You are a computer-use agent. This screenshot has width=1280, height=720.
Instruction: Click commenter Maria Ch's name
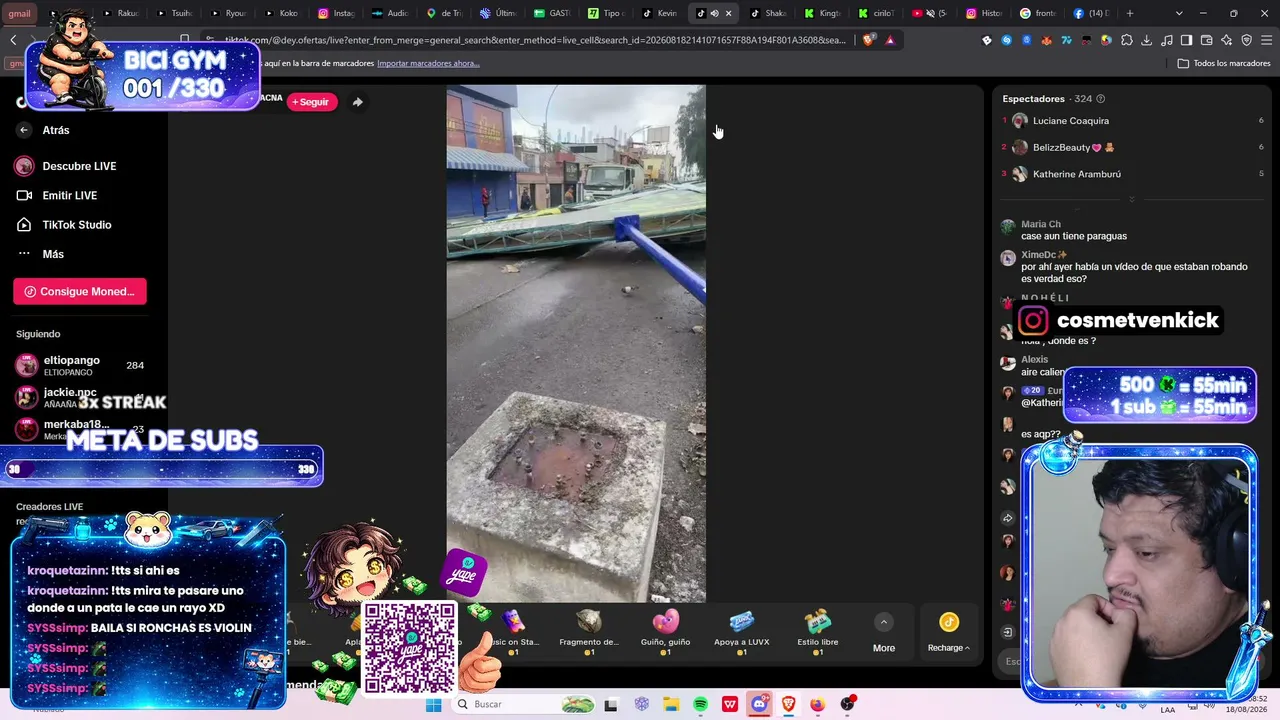[1041, 224]
